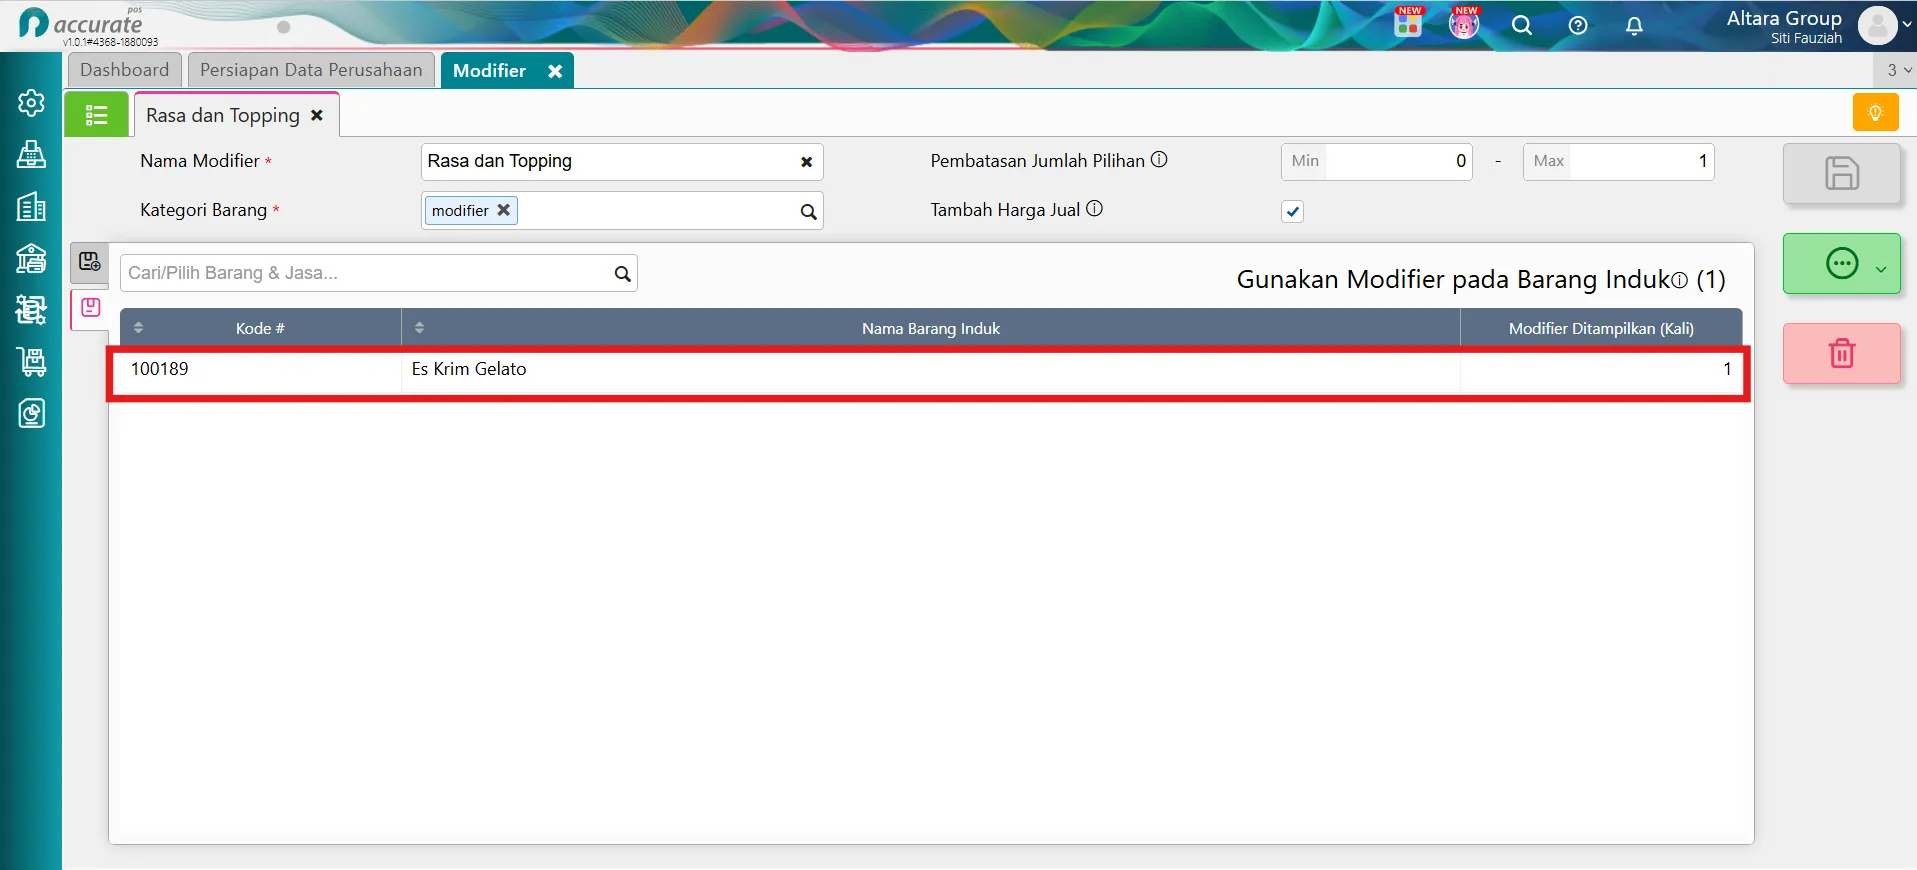The height and width of the screenshot is (870, 1917).
Task: Clear the Nama Modifier field
Action: tap(806, 162)
